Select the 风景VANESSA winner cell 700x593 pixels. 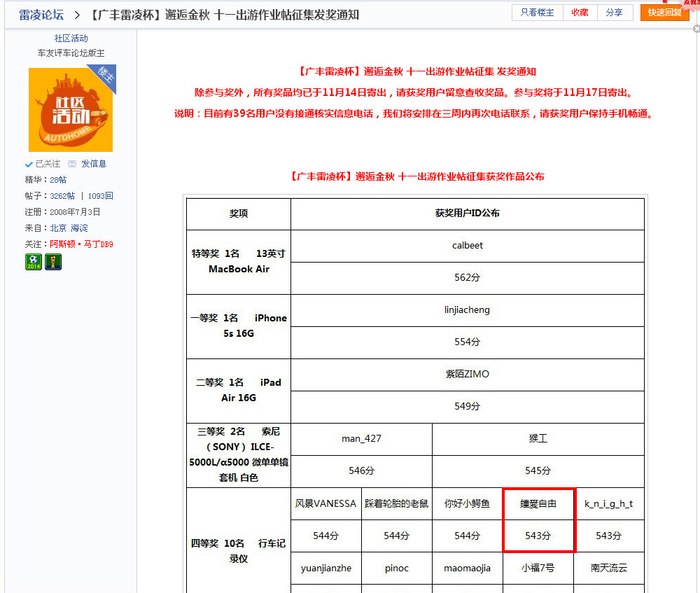326,504
